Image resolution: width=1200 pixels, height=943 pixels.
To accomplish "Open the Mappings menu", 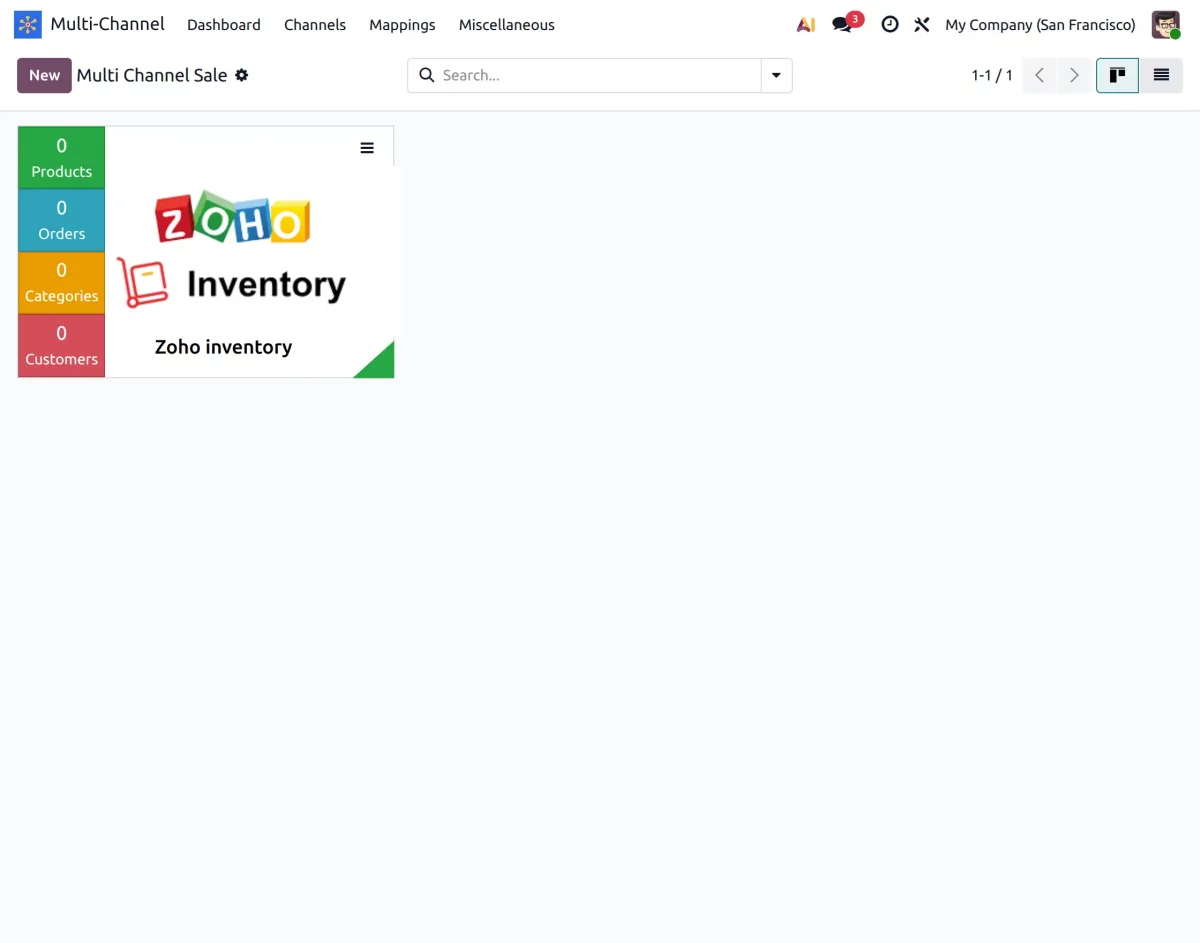I will point(402,25).
